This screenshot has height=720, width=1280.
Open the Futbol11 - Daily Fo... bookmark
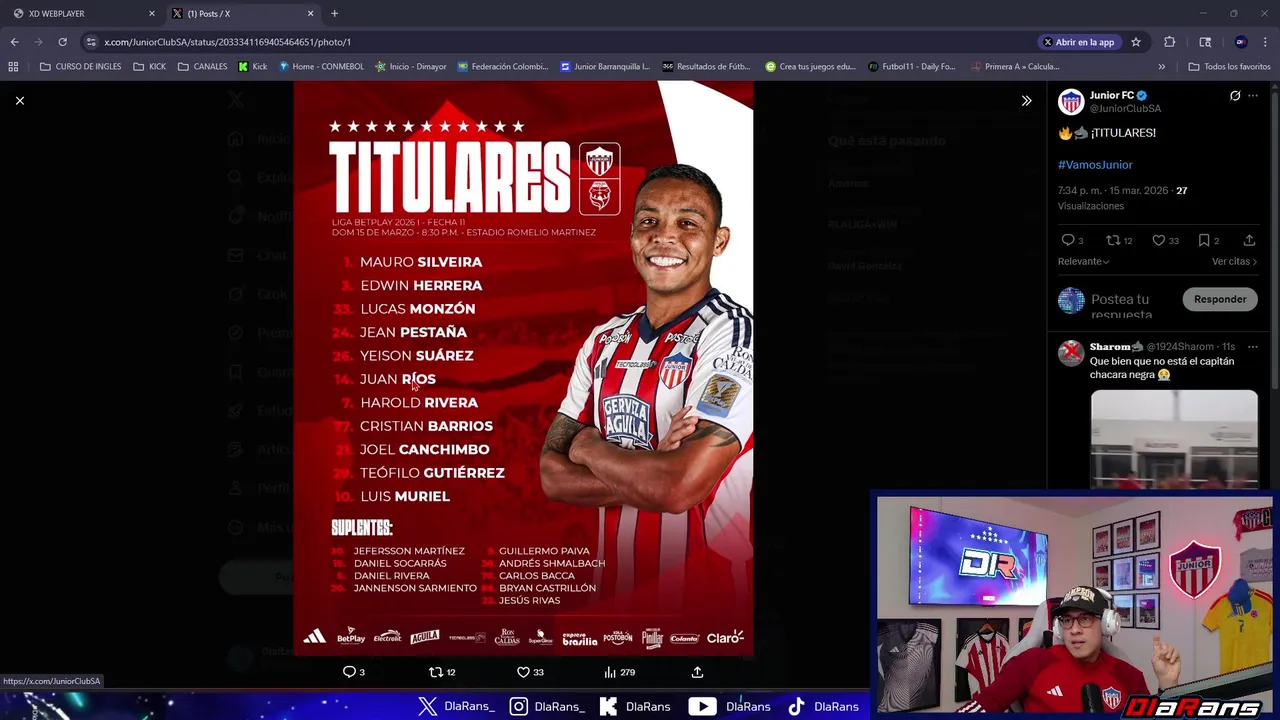point(912,67)
